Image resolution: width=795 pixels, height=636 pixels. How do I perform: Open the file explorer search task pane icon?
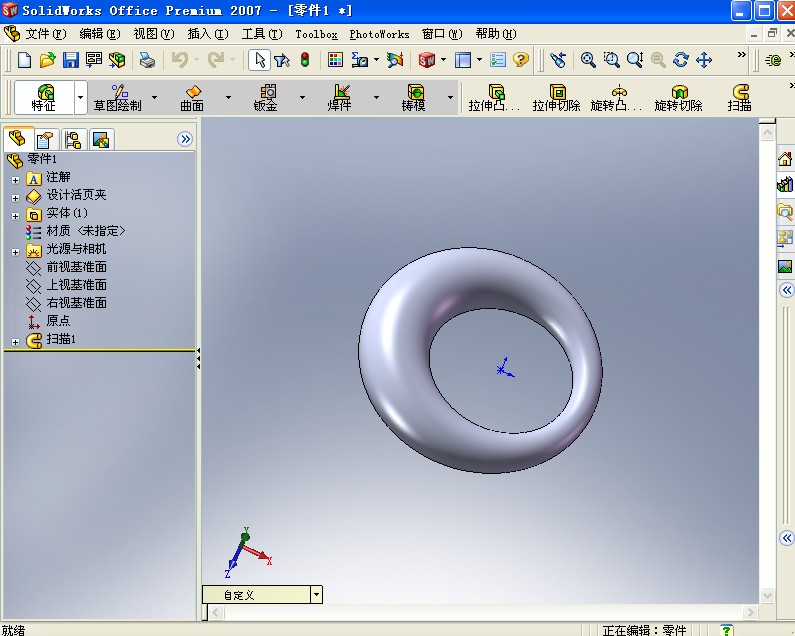(785, 211)
